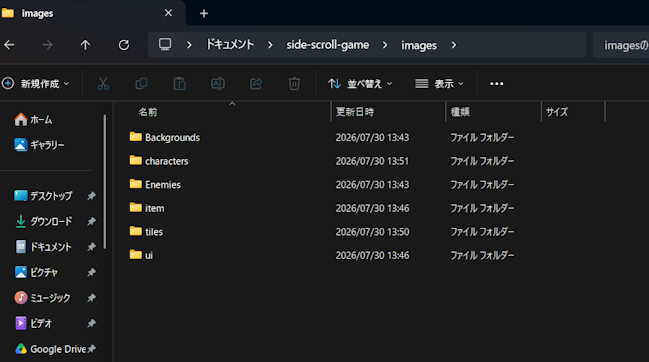Screen dimensions: 649x362
Task: Open the three-dot more options menu
Action: [x=497, y=84]
